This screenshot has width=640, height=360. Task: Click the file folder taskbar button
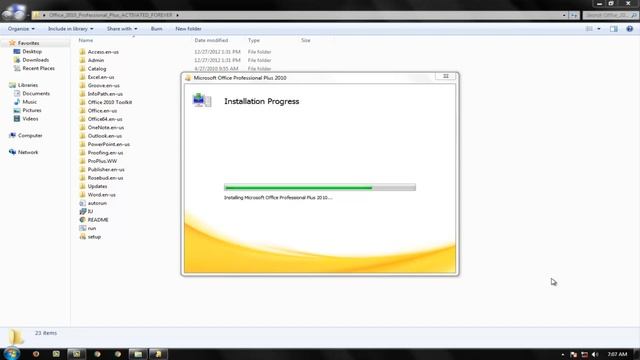pyautogui.click(x=138, y=354)
